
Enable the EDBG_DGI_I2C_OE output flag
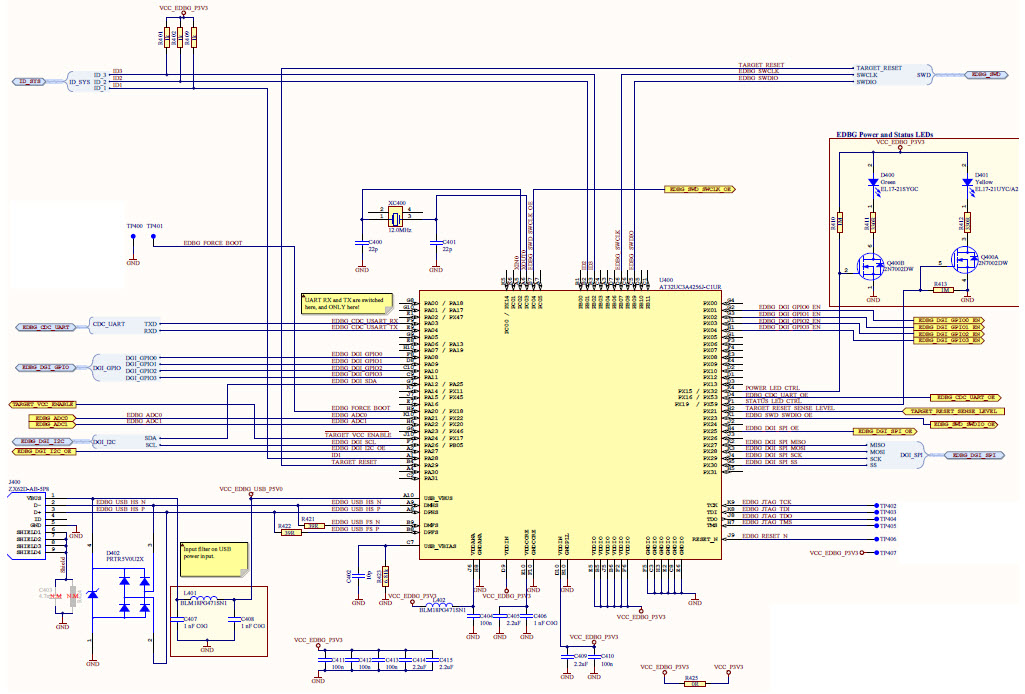(x=44, y=451)
